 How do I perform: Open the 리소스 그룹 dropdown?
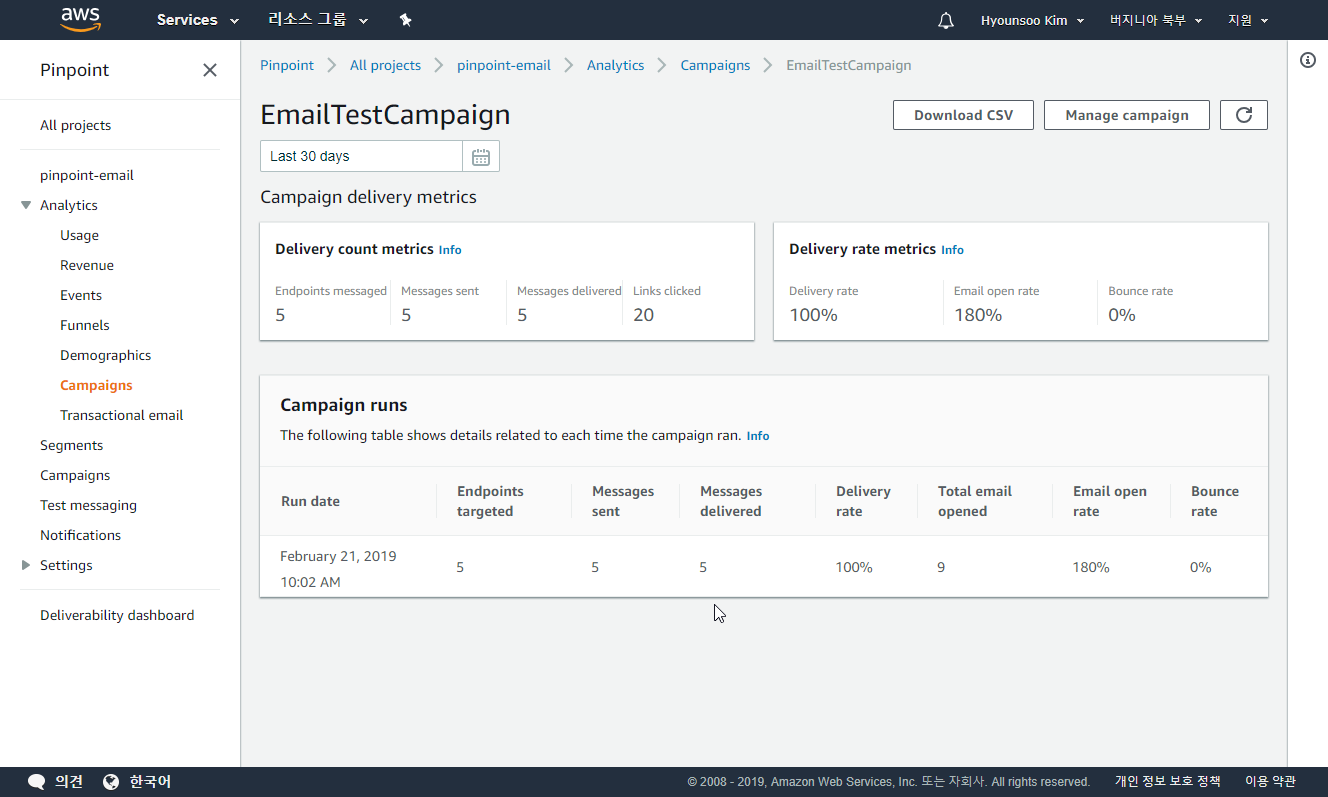coord(318,20)
